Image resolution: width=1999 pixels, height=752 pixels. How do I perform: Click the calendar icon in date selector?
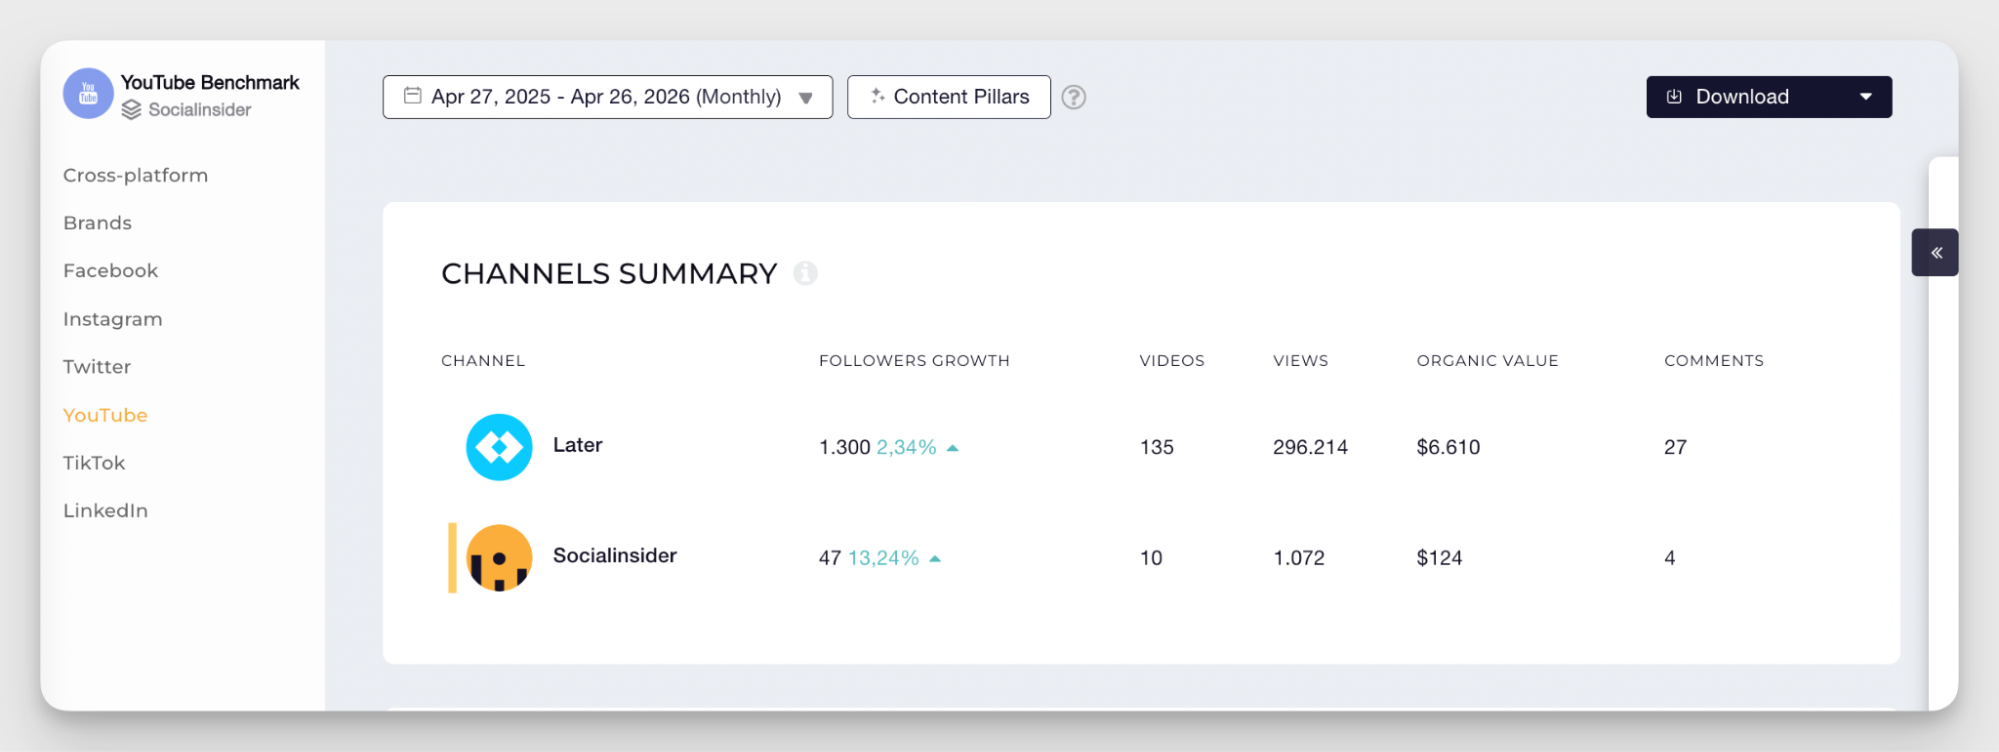[412, 96]
